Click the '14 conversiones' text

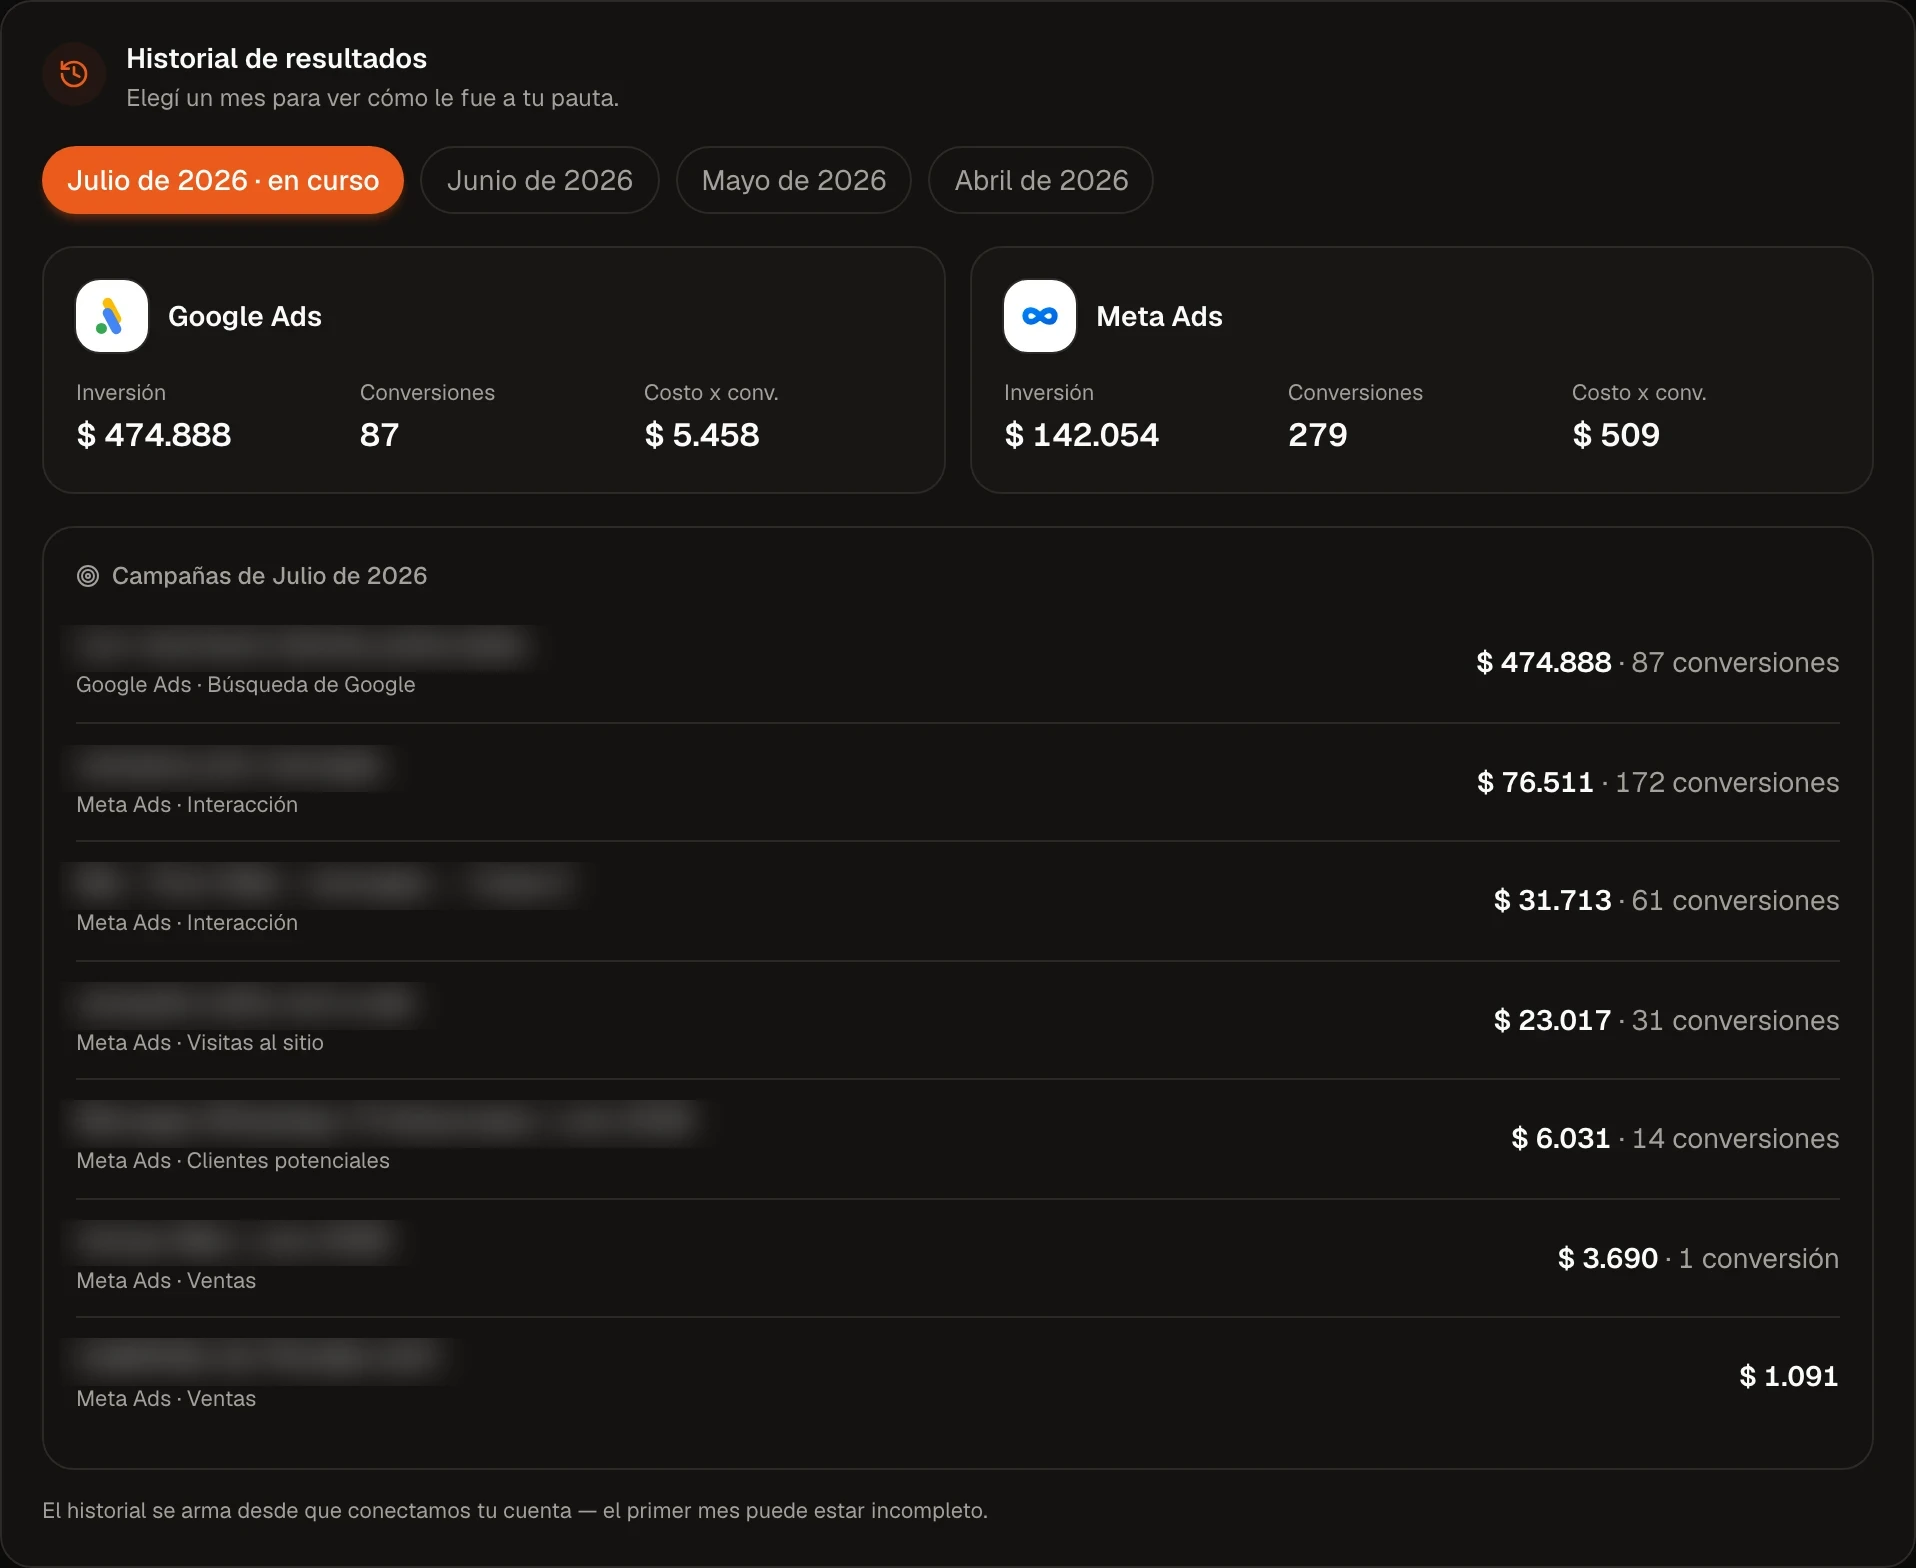pyautogui.click(x=1735, y=1139)
